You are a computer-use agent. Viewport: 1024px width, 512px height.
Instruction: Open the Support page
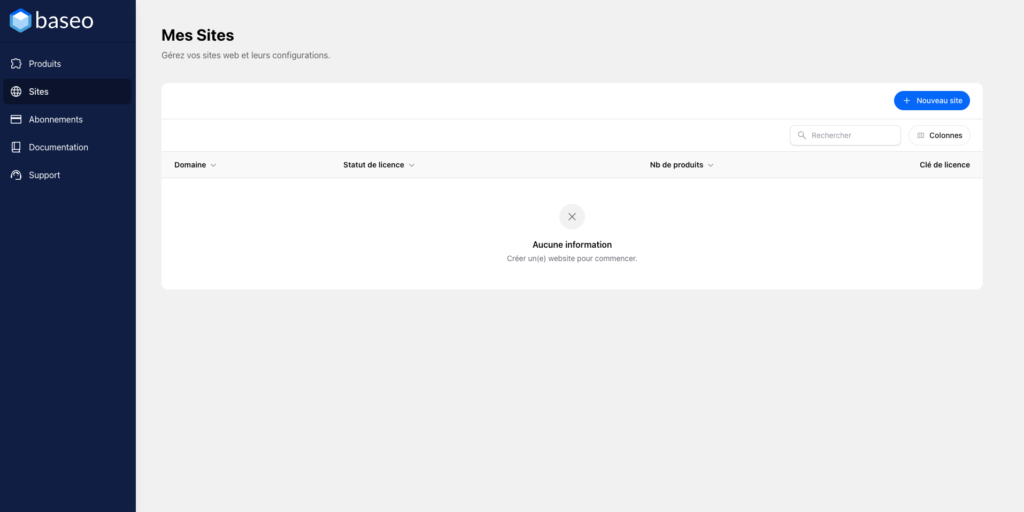click(44, 175)
